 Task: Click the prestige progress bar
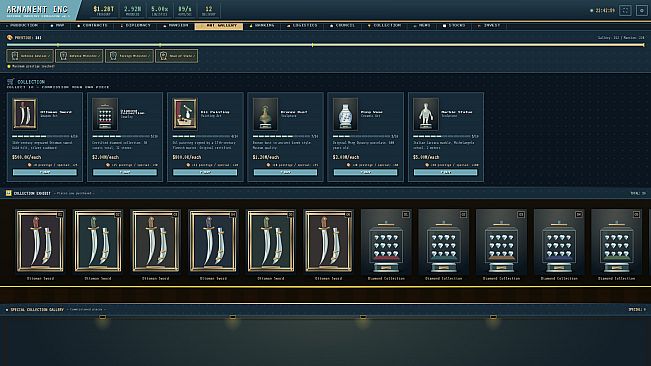326,45
